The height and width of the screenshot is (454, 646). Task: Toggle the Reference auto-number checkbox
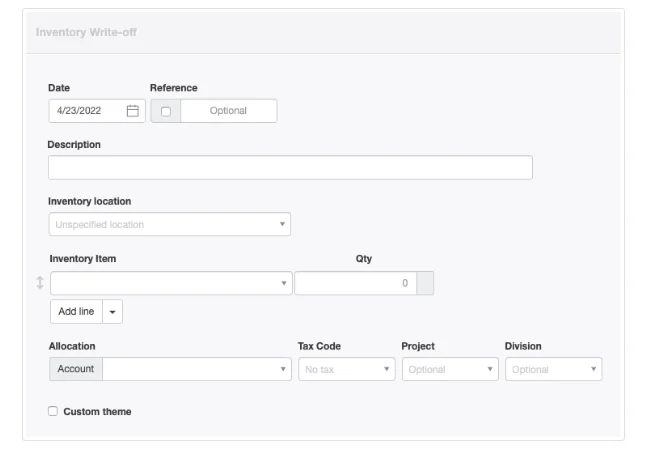[166, 111]
